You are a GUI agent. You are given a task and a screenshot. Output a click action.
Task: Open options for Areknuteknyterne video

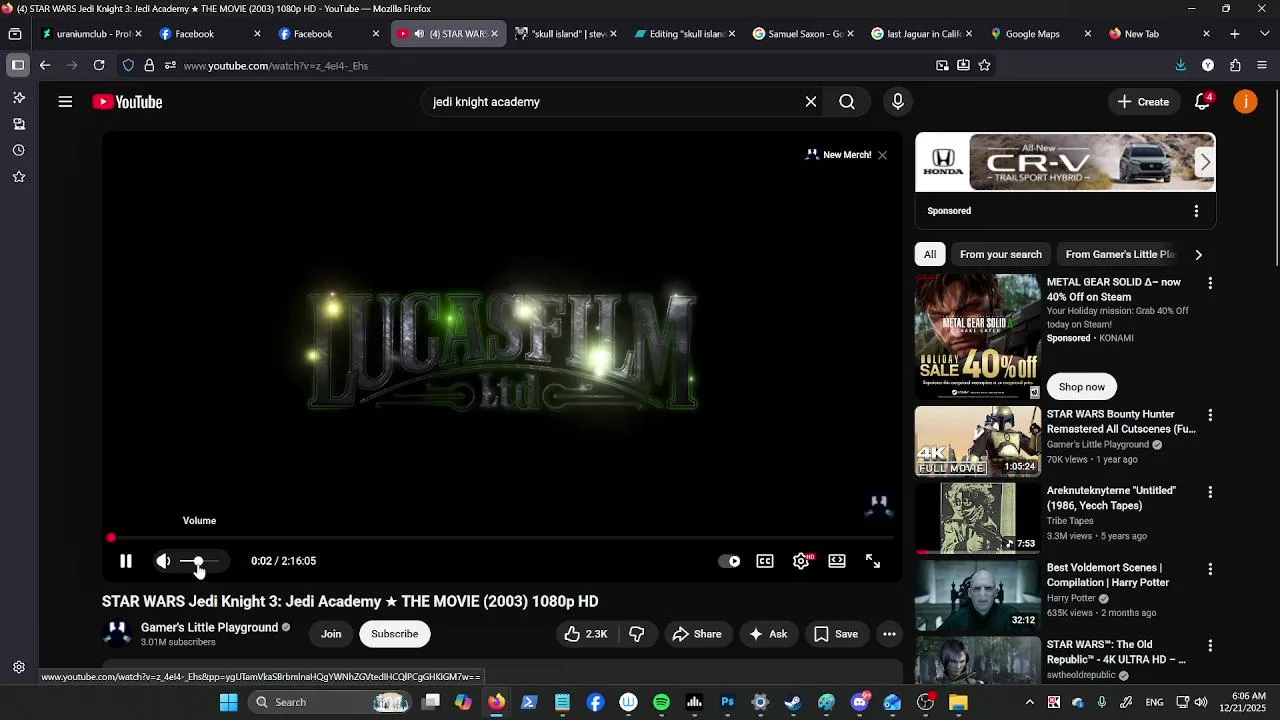(1210, 492)
